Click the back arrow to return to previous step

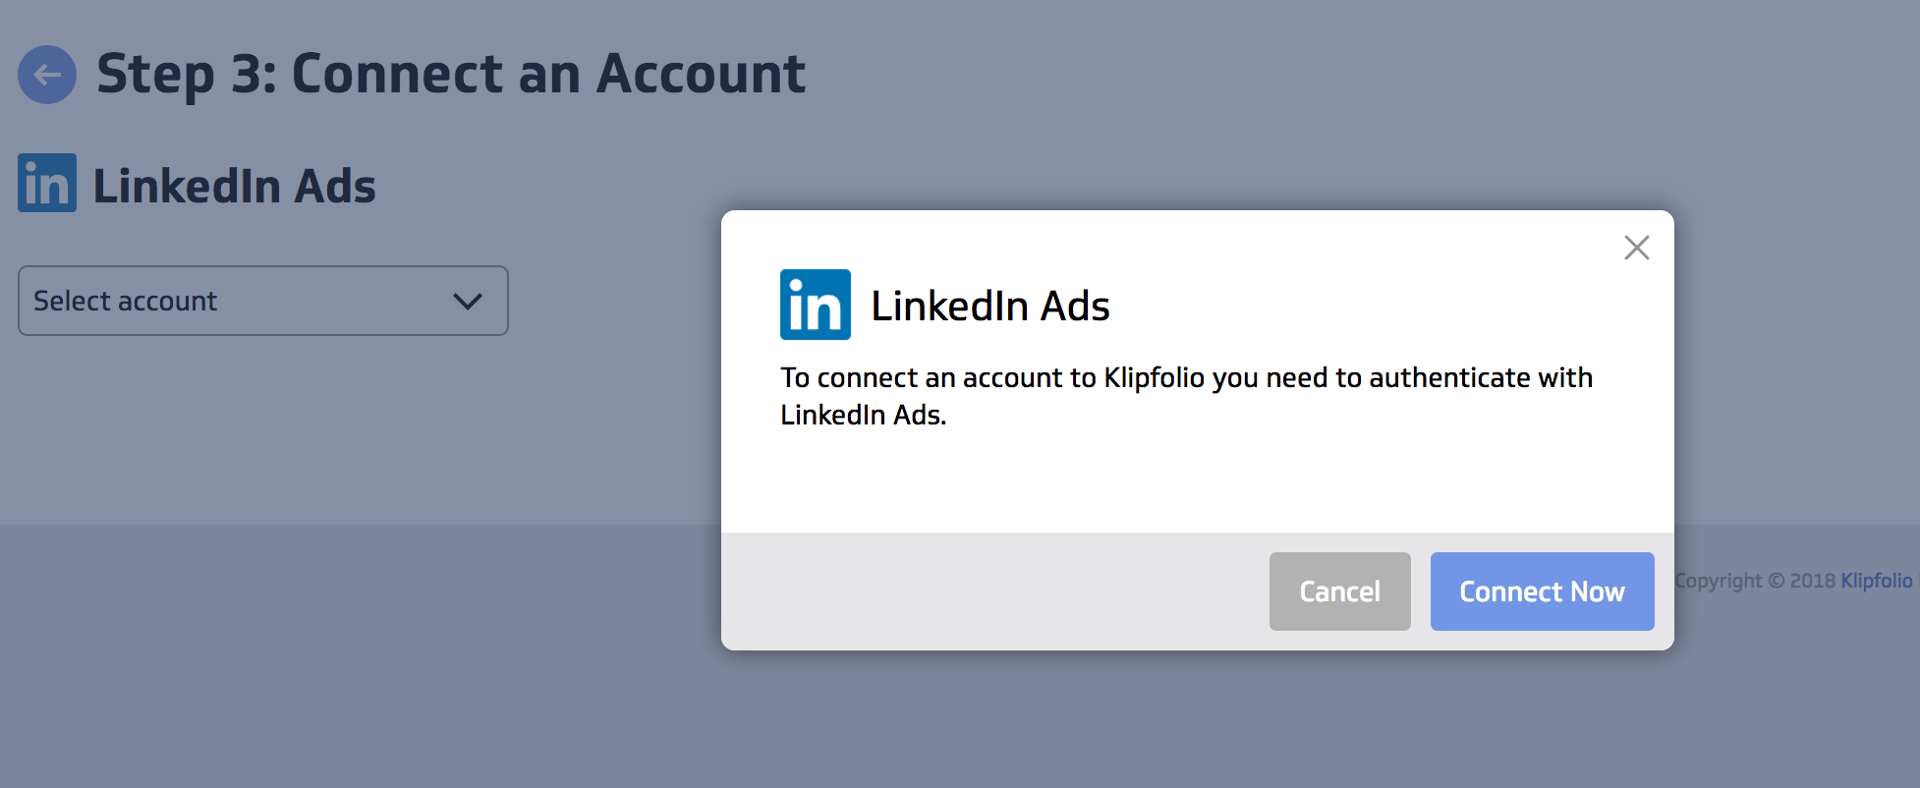[x=46, y=74]
